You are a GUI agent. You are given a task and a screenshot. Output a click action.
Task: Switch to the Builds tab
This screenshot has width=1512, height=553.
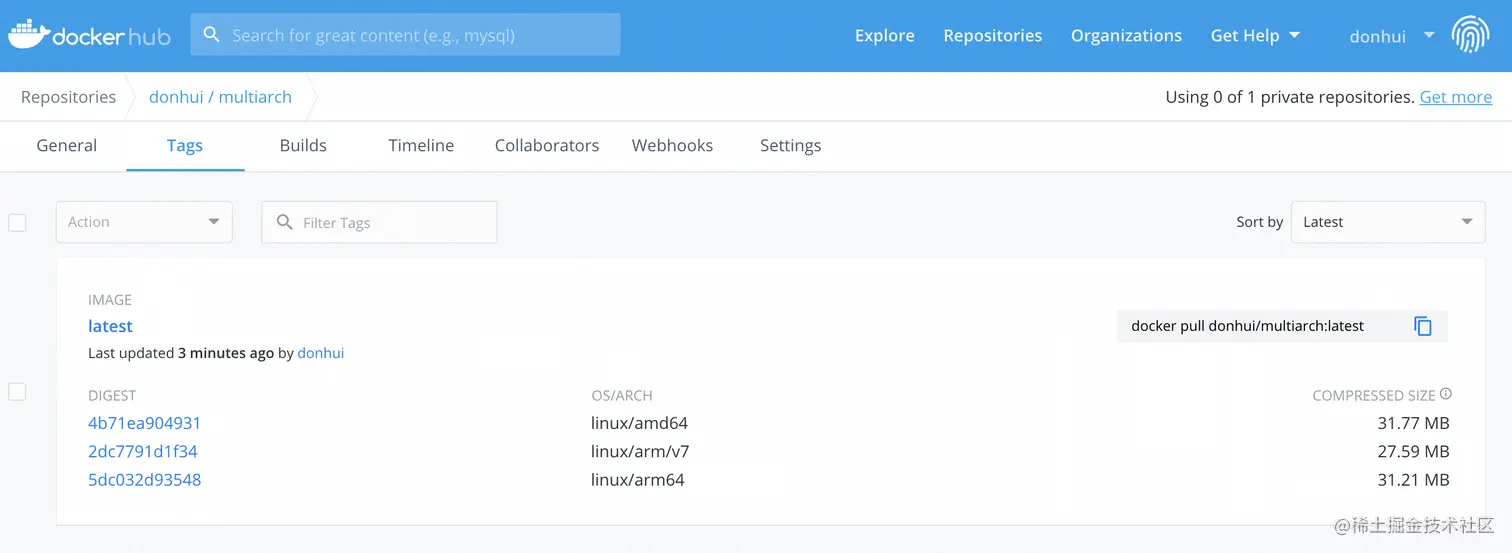[303, 145]
